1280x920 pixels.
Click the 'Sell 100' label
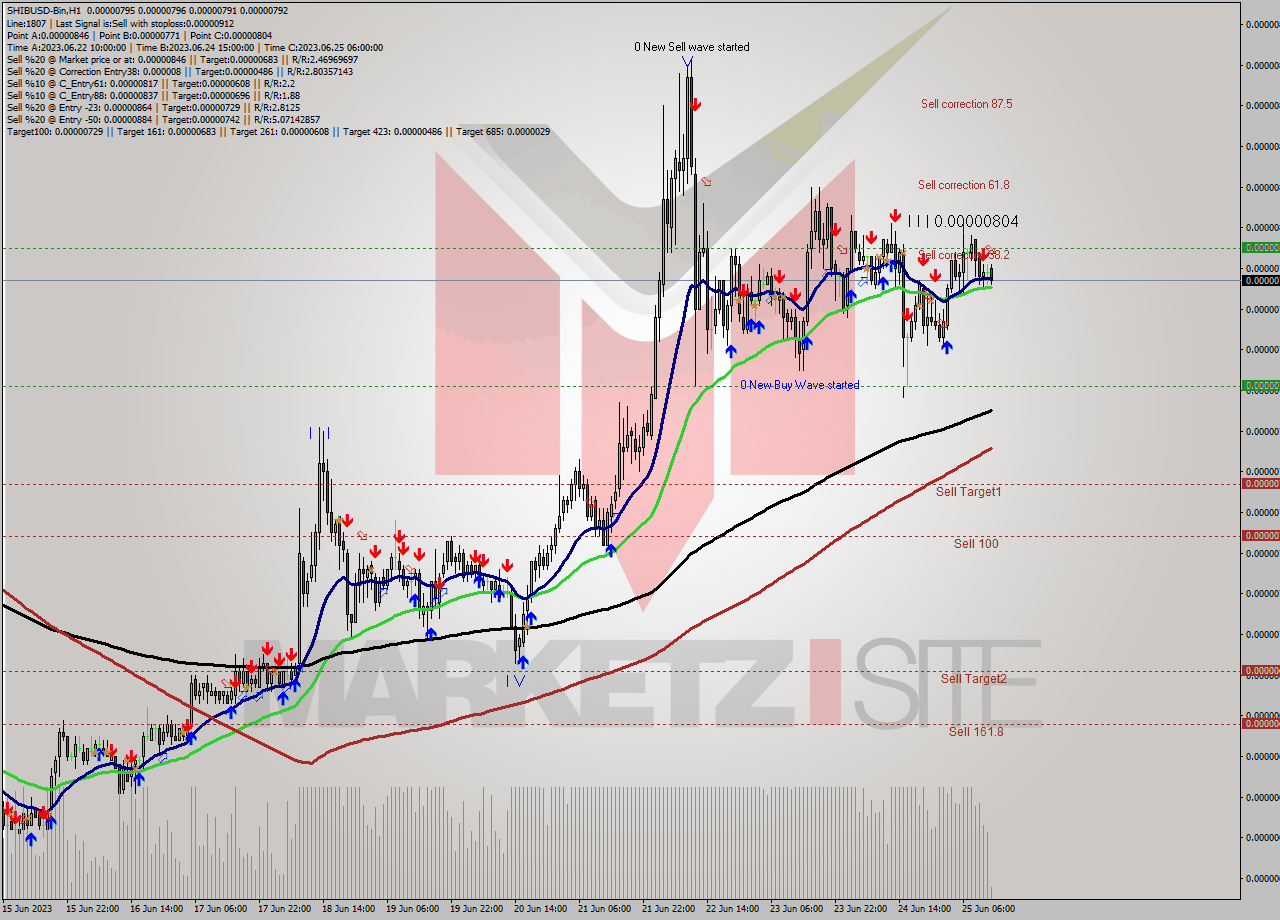click(976, 543)
